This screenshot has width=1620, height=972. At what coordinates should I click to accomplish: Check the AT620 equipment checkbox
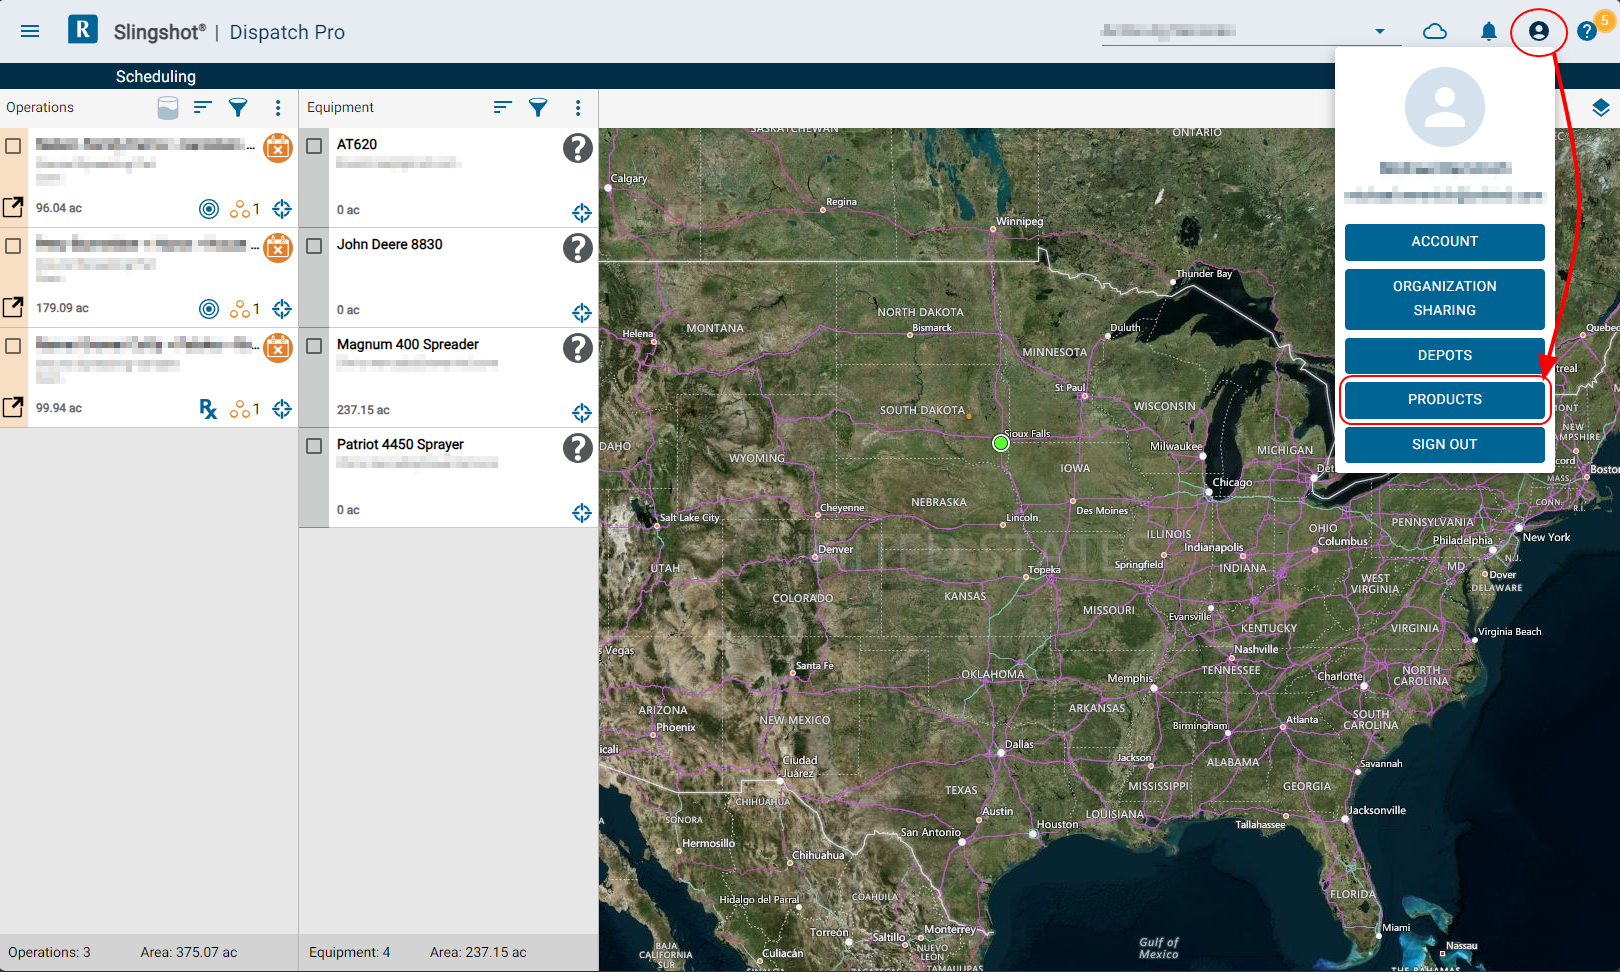[314, 146]
